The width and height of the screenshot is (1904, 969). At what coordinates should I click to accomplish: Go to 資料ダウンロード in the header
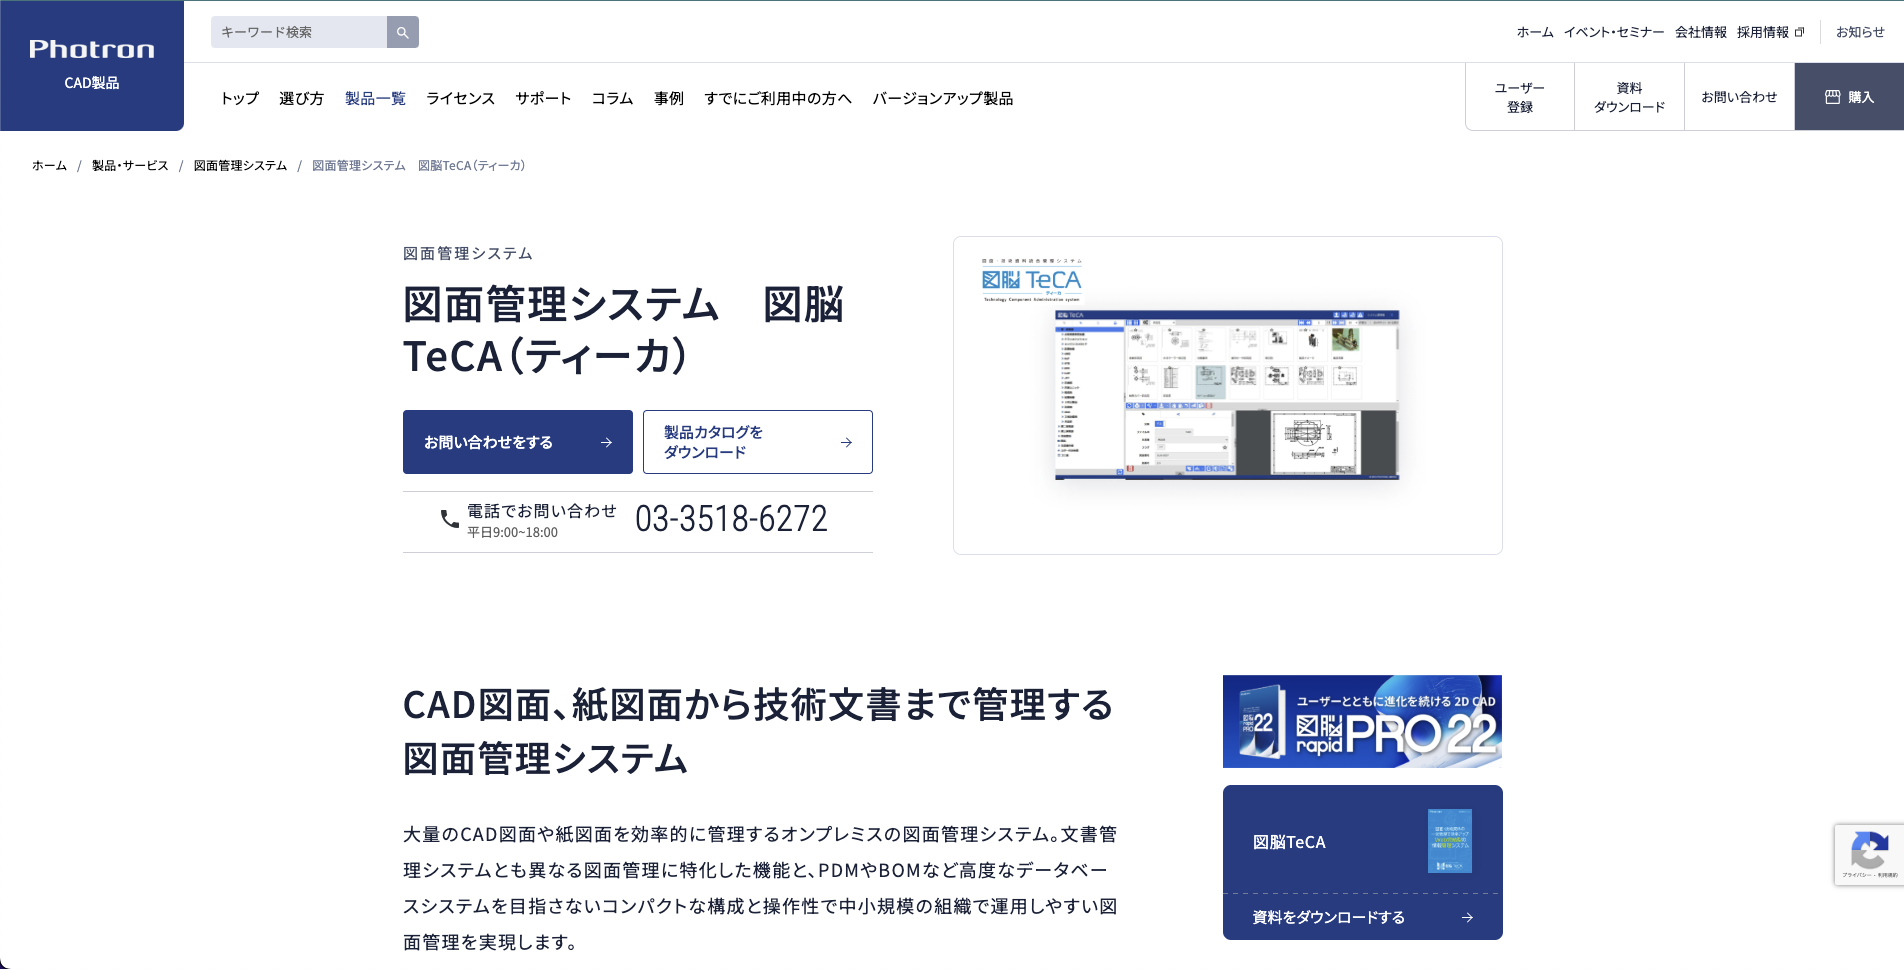(1629, 97)
